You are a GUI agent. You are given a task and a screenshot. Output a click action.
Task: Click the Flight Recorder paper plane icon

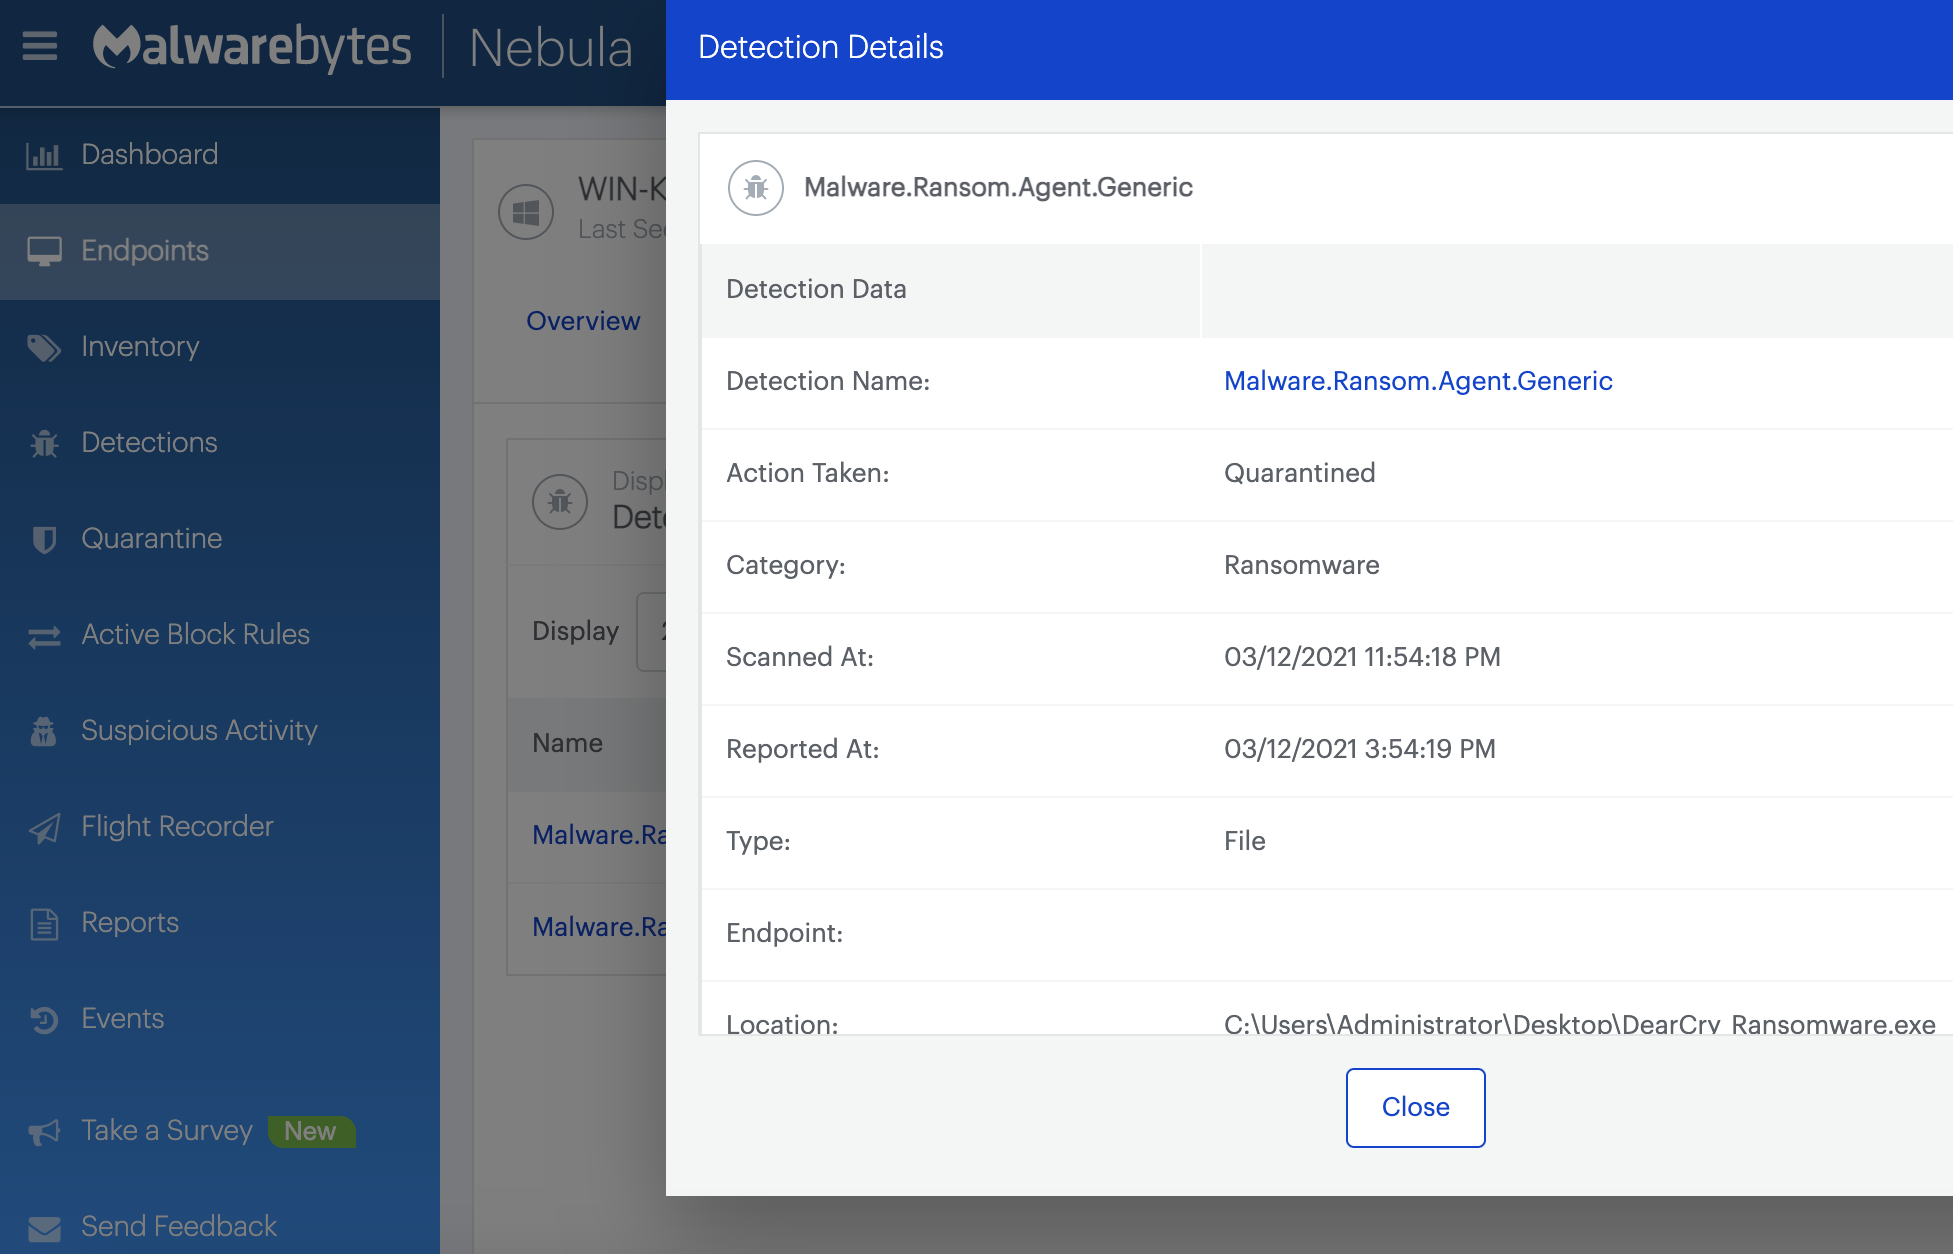pos(44,827)
